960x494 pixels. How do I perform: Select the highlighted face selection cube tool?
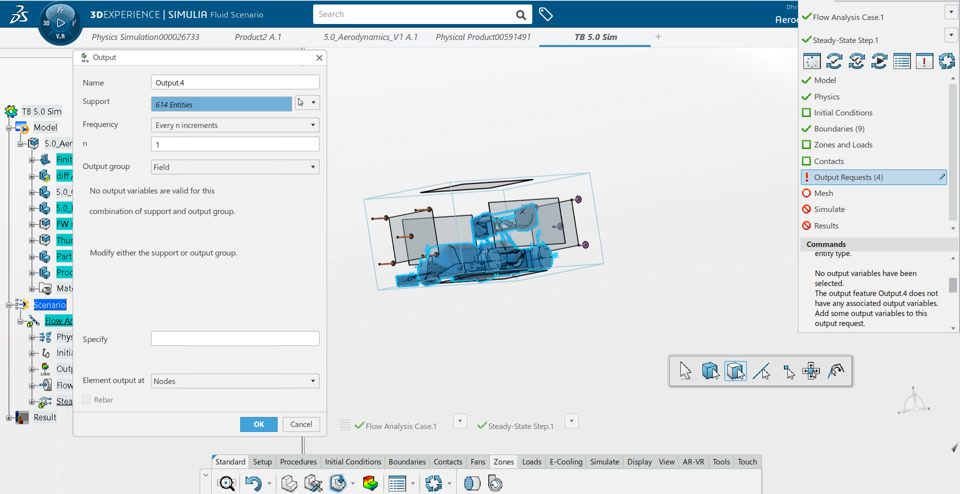[735, 370]
